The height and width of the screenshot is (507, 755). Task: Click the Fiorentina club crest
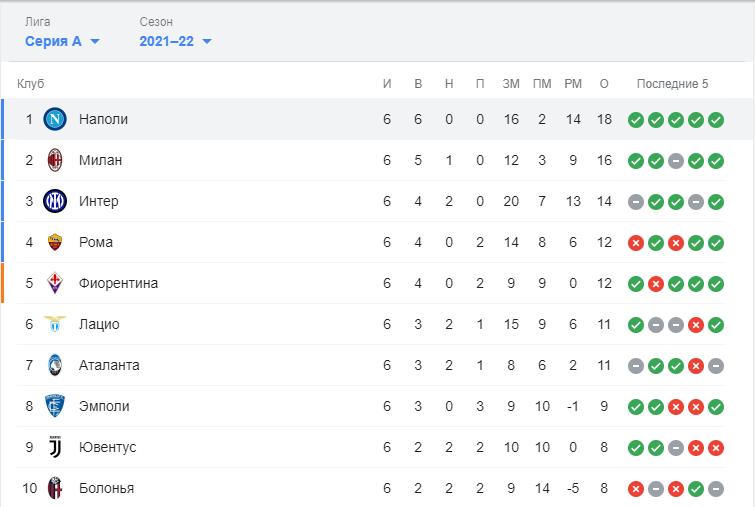tap(55, 283)
